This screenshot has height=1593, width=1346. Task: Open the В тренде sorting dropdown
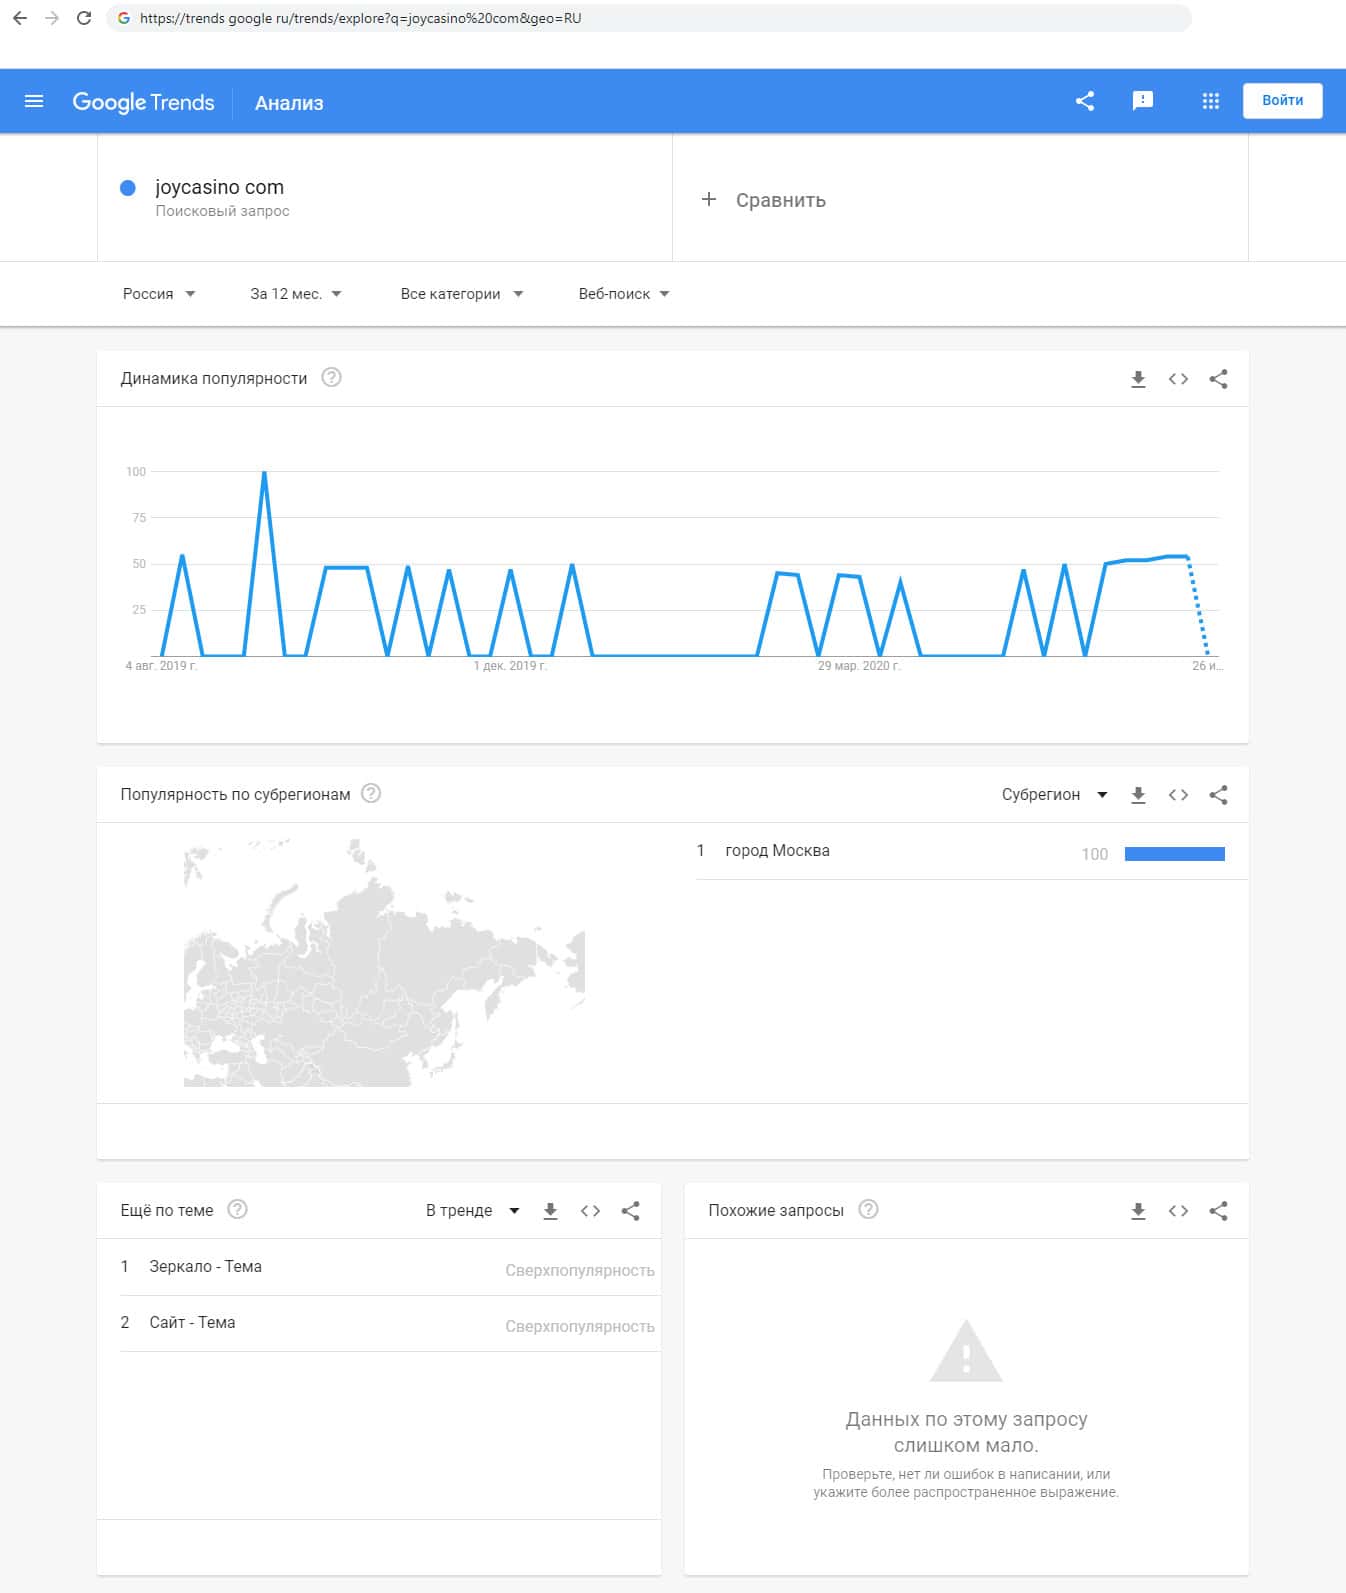472,1211
